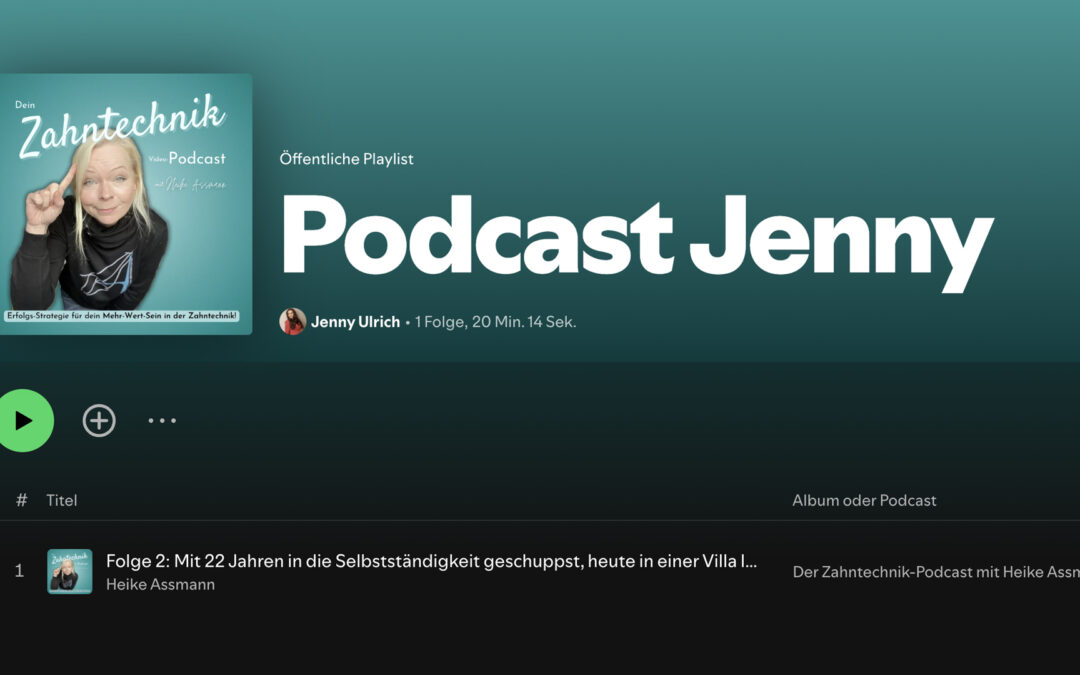Image resolution: width=1080 pixels, height=675 pixels.
Task: Click the 'Podcast Jenny' playlist title heading
Action: [x=636, y=237]
